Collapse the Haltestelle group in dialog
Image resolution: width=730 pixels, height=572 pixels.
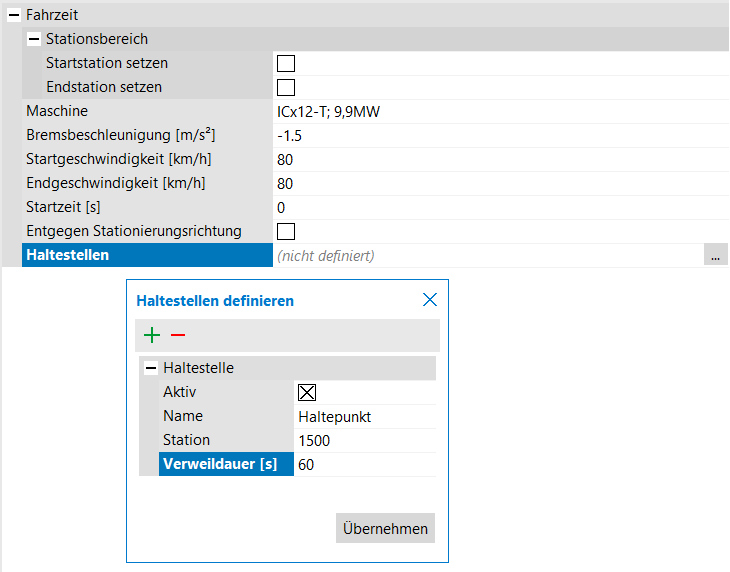click(x=151, y=368)
